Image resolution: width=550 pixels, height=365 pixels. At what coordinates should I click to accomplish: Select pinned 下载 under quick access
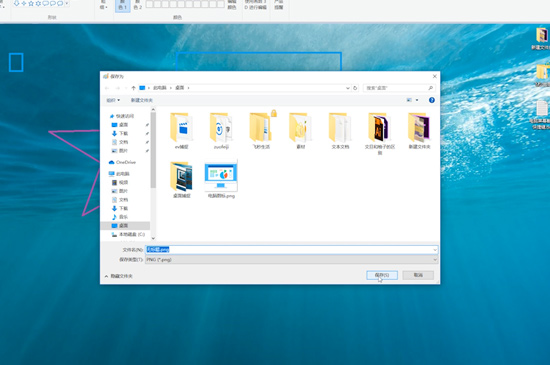click(120, 133)
